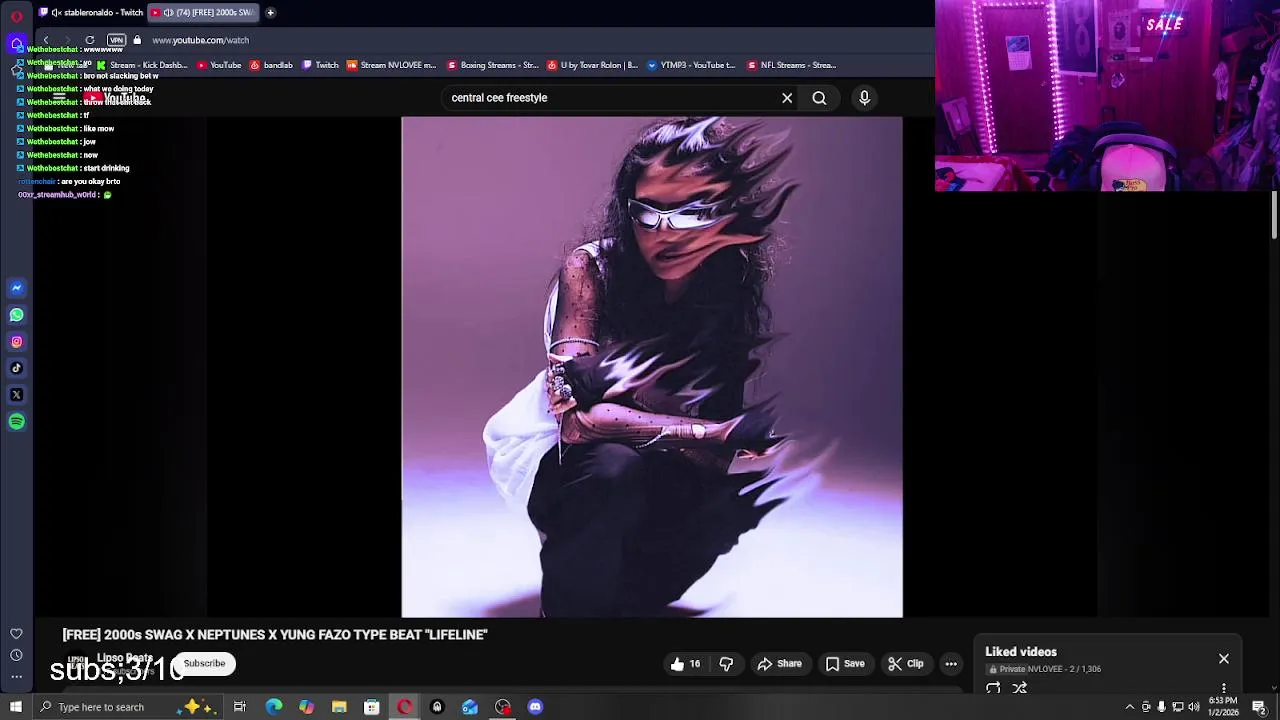Switch to Opera on the taskbar
Image resolution: width=1280 pixels, height=720 pixels.
point(404,707)
